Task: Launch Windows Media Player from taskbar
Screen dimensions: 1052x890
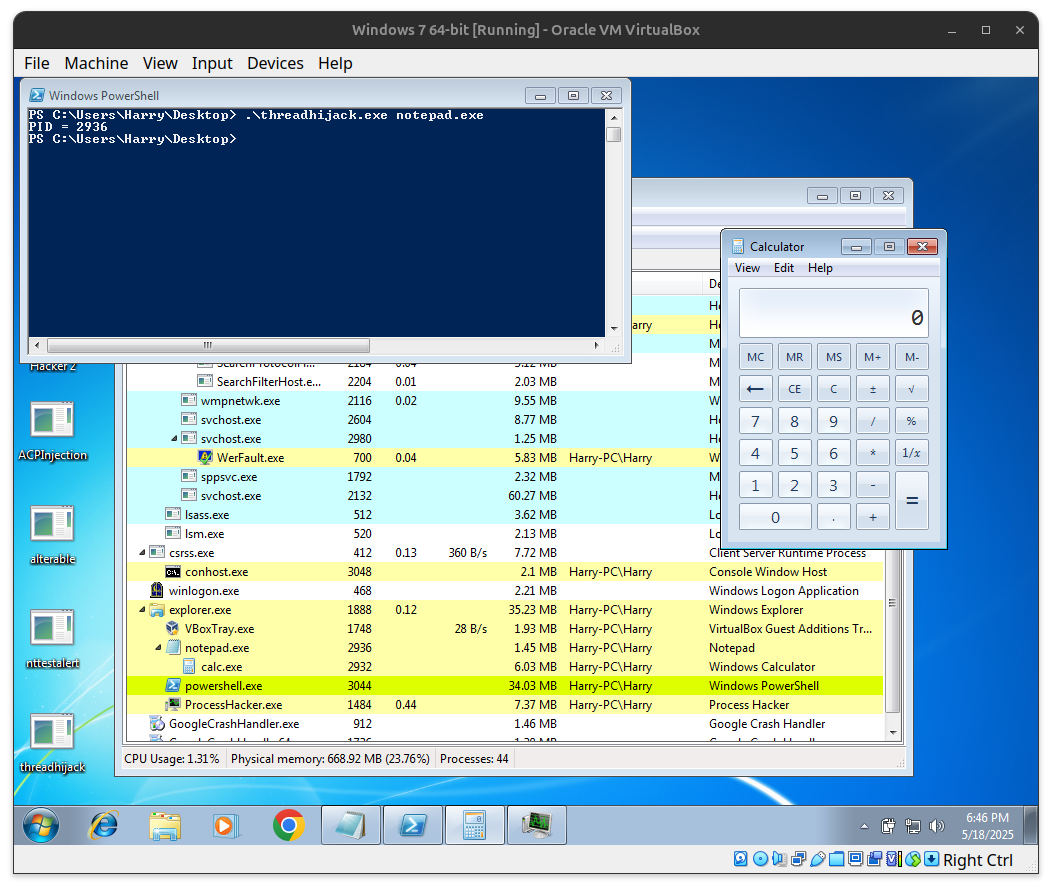Action: [226, 826]
